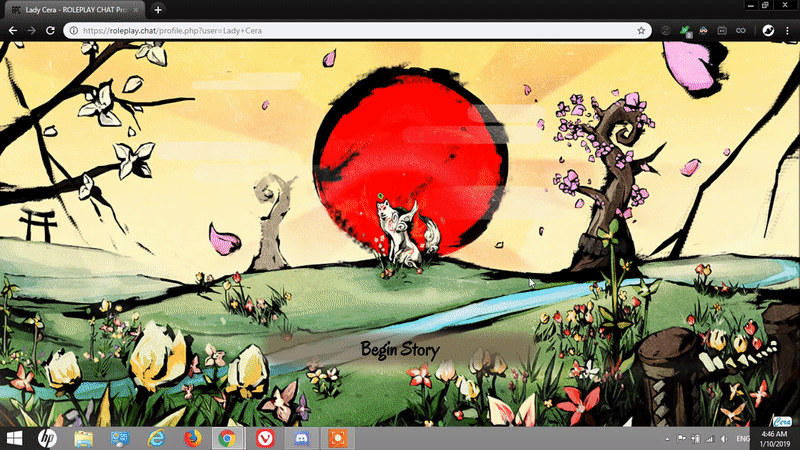Open network signal tray icon
Screen dimensions: 800x450
tap(710, 439)
